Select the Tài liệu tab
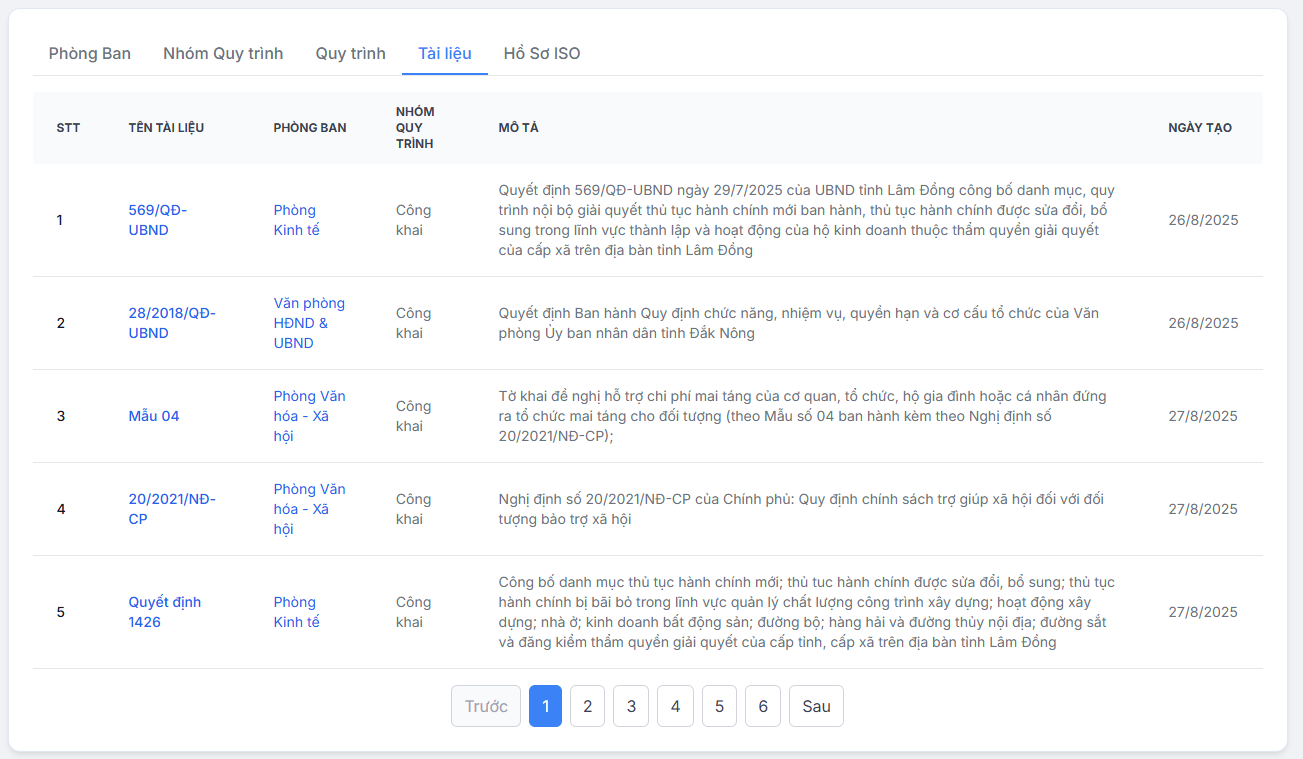 (445, 53)
